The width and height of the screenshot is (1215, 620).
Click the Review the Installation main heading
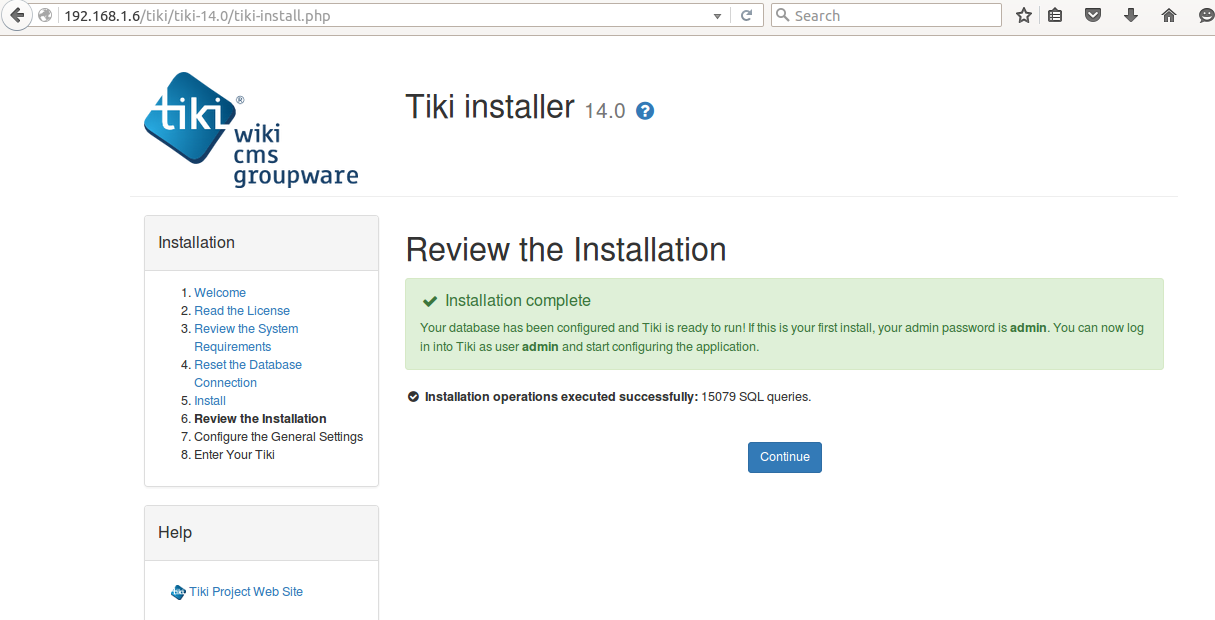point(566,249)
